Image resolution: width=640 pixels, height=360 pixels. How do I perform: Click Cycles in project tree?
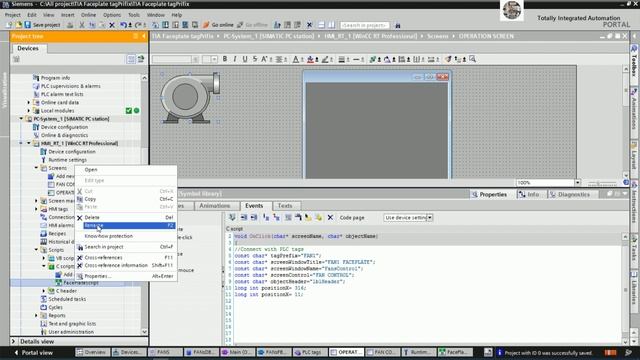(56, 307)
